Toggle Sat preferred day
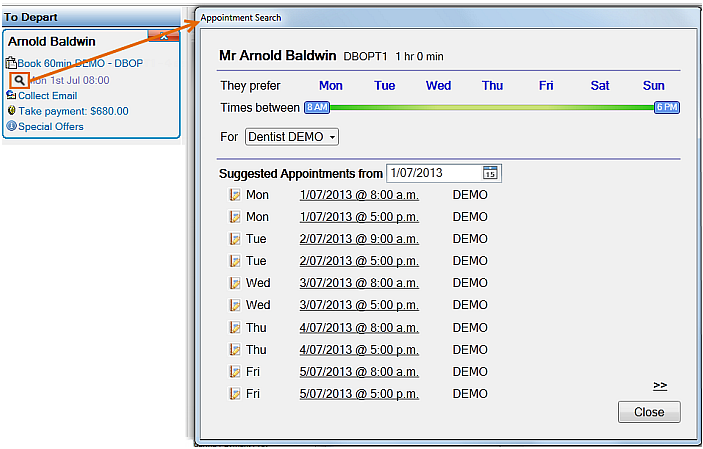 click(600, 86)
